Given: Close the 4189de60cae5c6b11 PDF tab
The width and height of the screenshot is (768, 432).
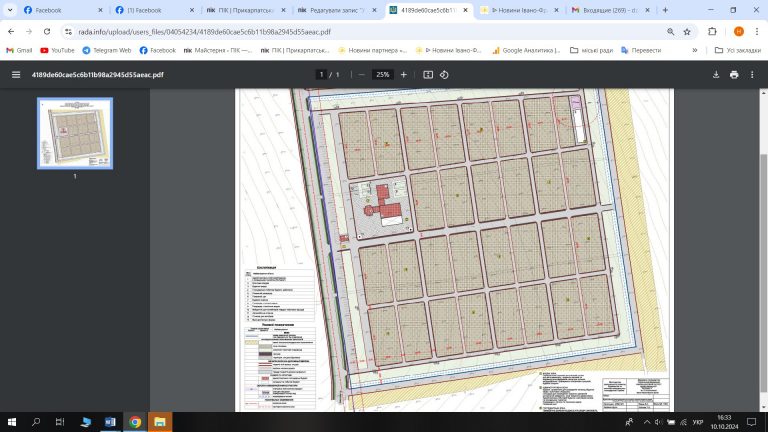Looking at the screenshot, I should click(465, 10).
